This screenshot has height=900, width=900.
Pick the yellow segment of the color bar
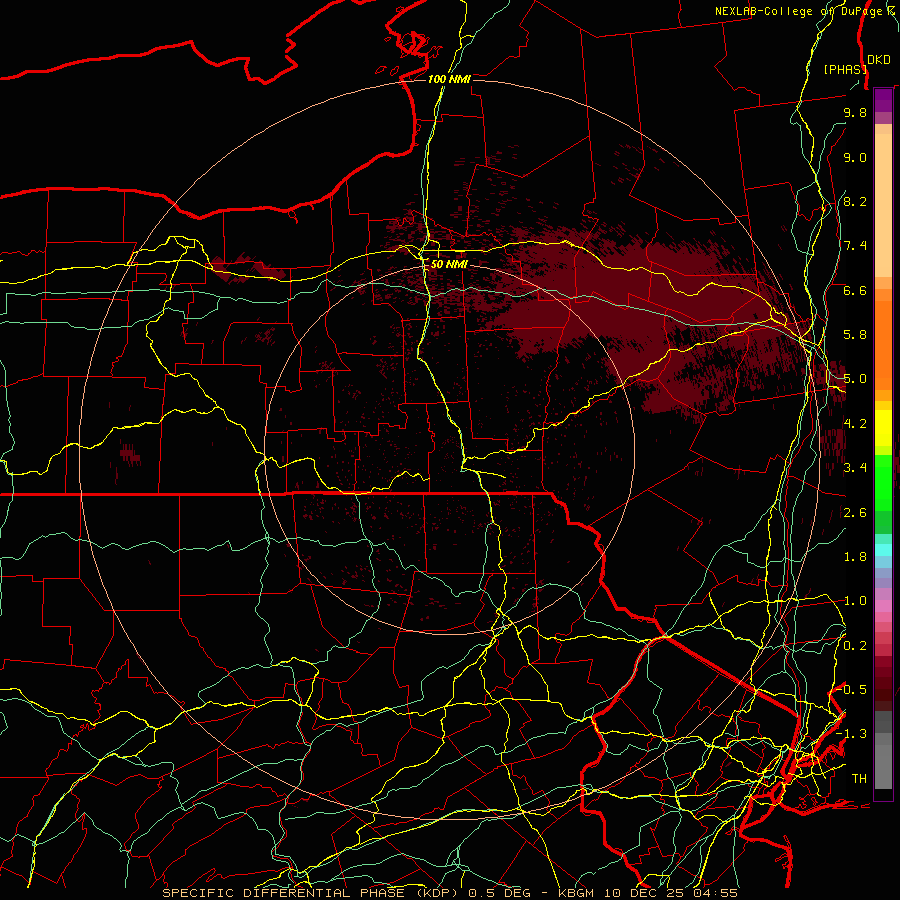coord(883,428)
